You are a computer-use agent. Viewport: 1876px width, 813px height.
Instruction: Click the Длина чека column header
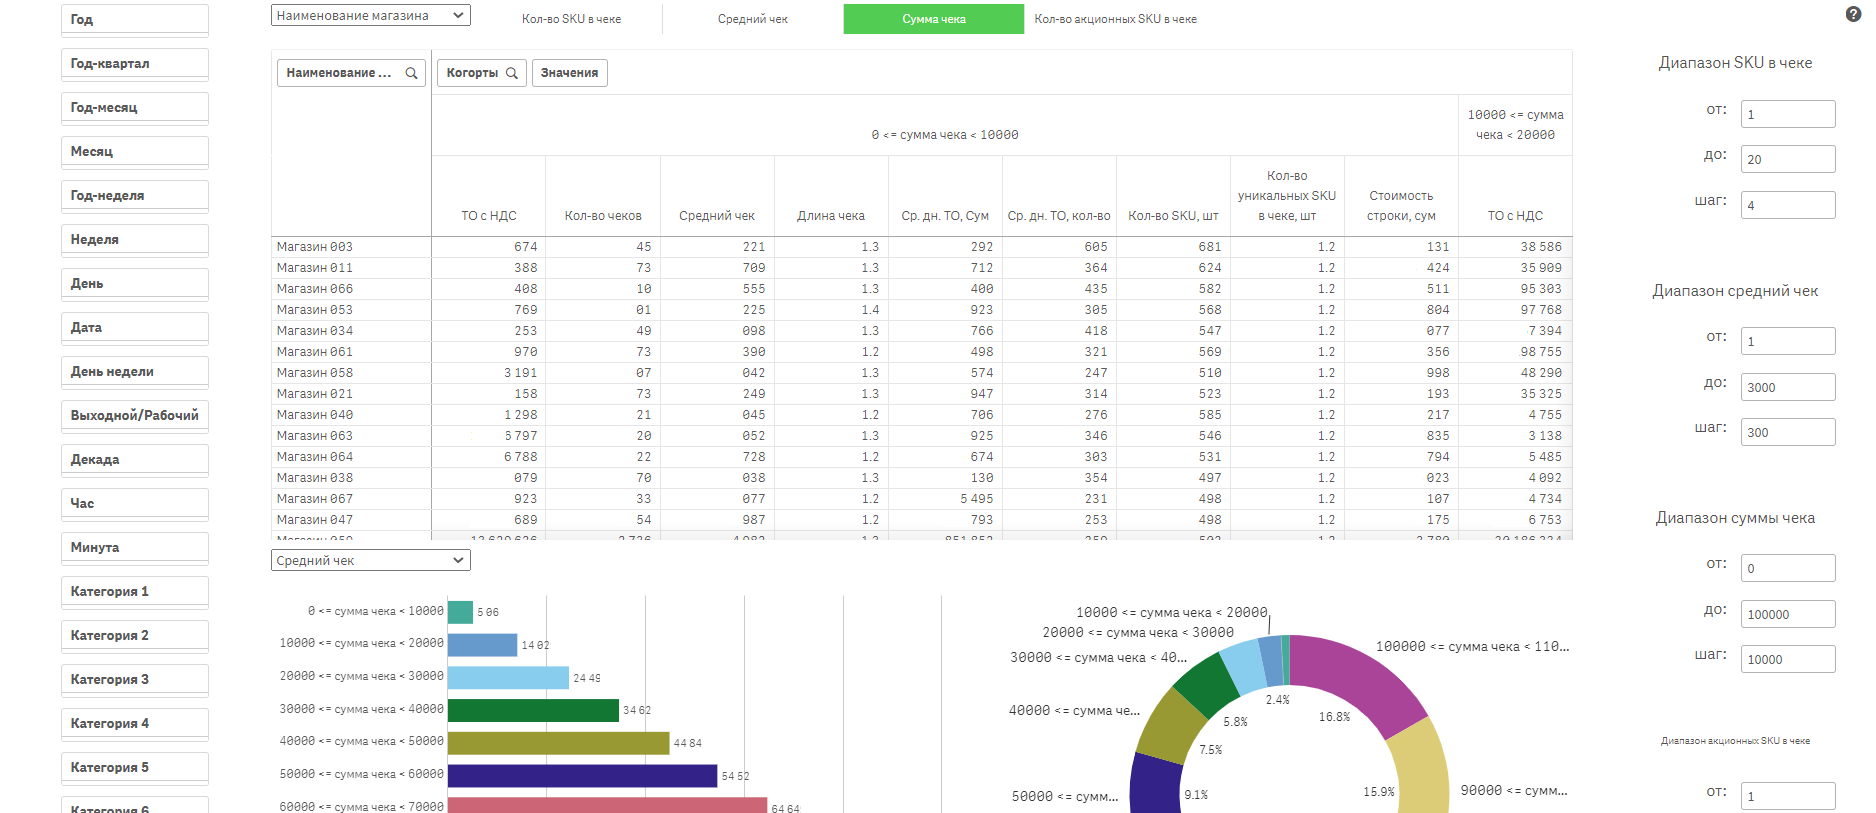(831, 216)
